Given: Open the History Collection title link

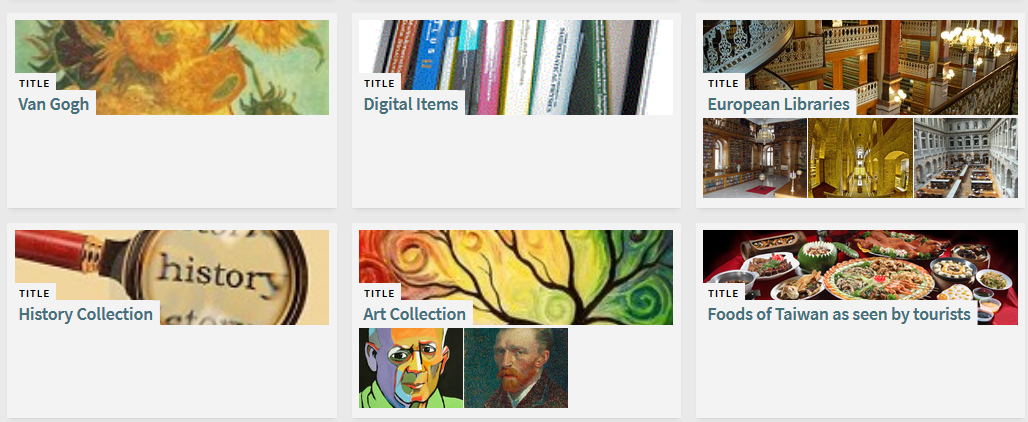Looking at the screenshot, I should coord(86,314).
